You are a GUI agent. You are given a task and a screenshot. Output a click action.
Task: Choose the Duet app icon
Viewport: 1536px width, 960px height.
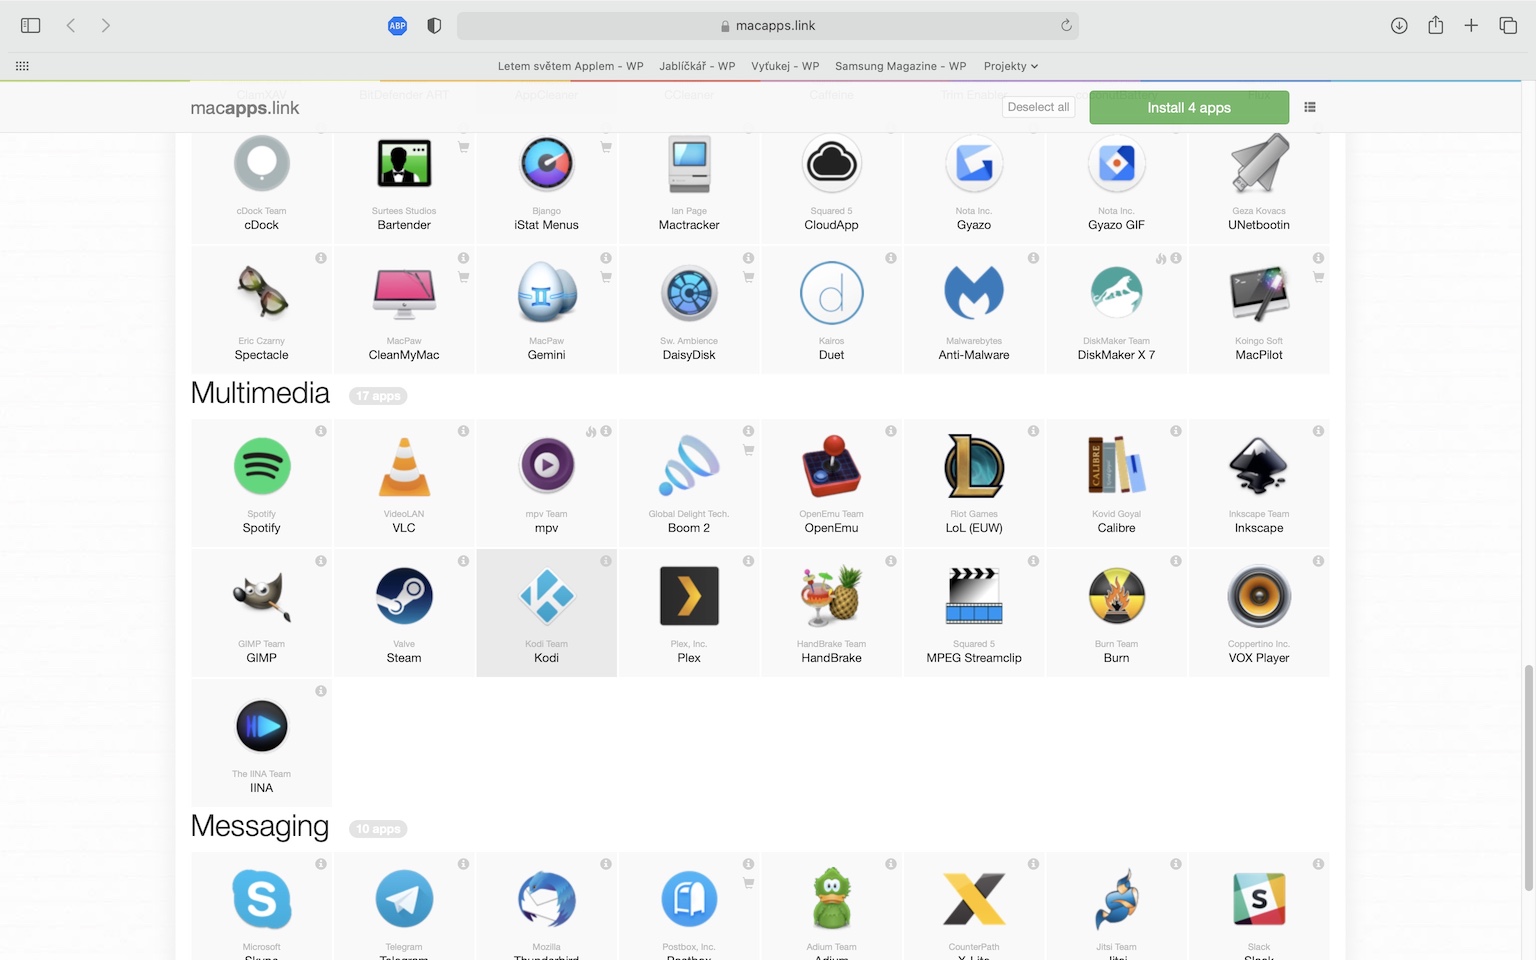[831, 293]
